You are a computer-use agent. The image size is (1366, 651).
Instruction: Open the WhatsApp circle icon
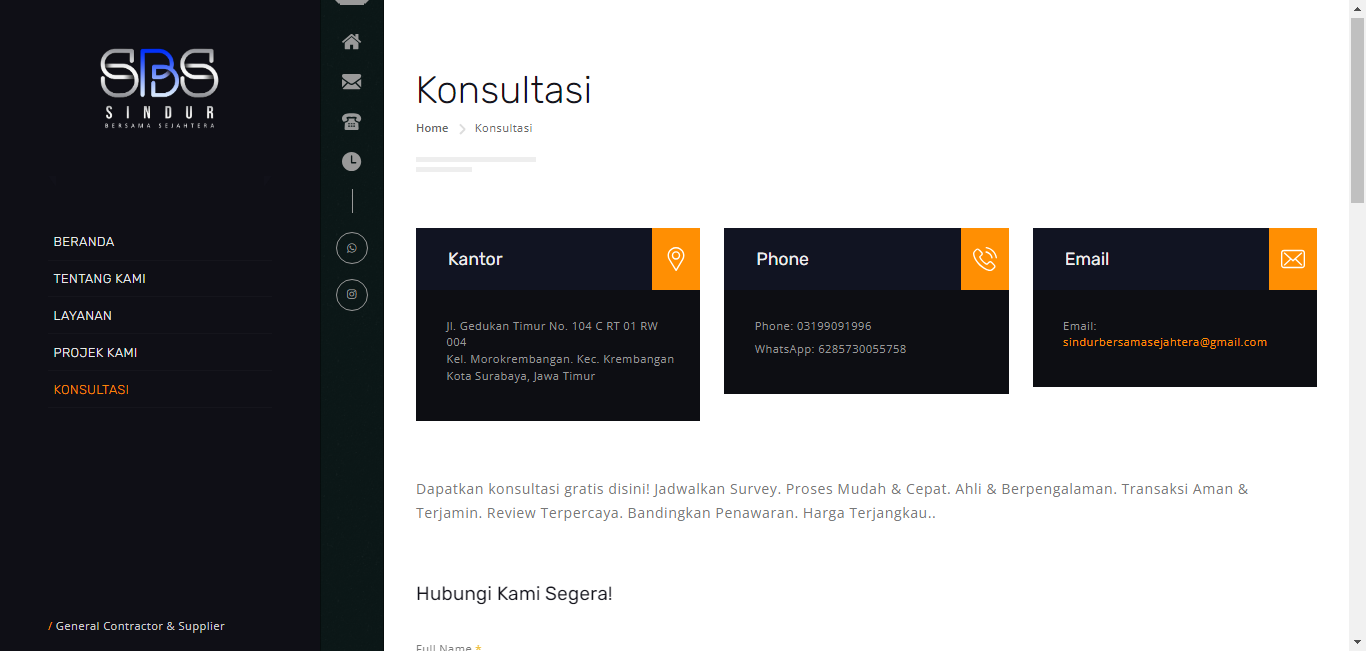pyautogui.click(x=352, y=248)
